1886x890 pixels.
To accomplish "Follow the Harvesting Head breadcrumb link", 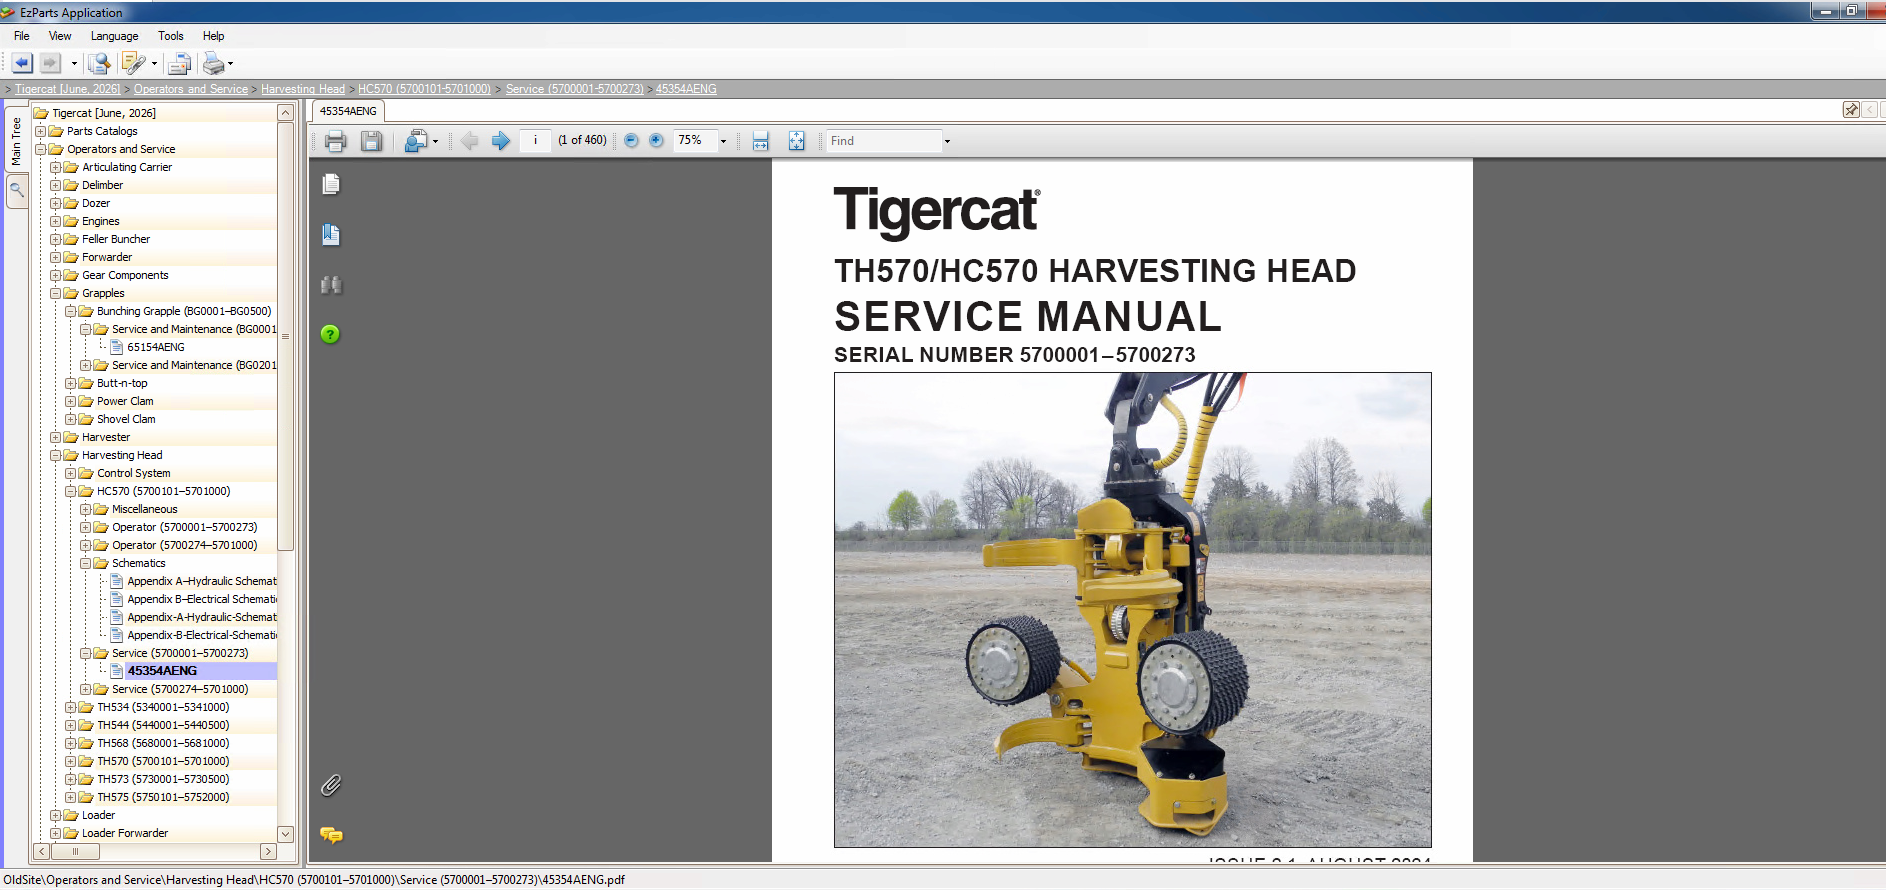I will coord(303,89).
